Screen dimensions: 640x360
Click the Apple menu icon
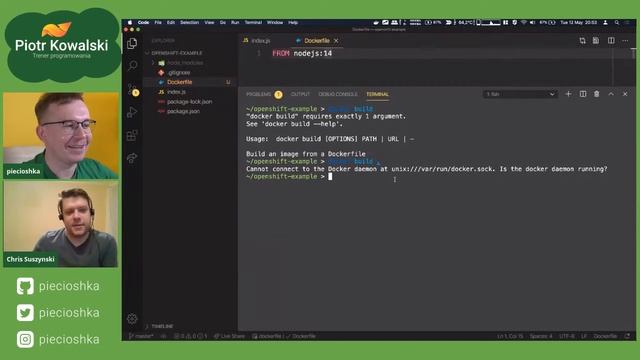[130, 22]
